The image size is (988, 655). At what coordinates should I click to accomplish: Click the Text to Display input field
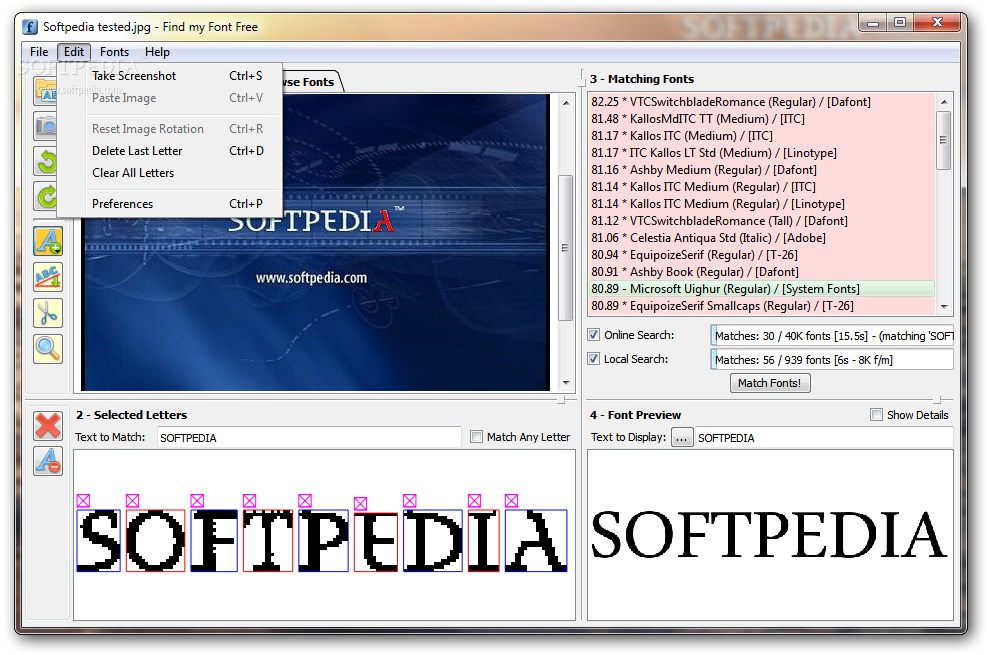click(x=824, y=437)
